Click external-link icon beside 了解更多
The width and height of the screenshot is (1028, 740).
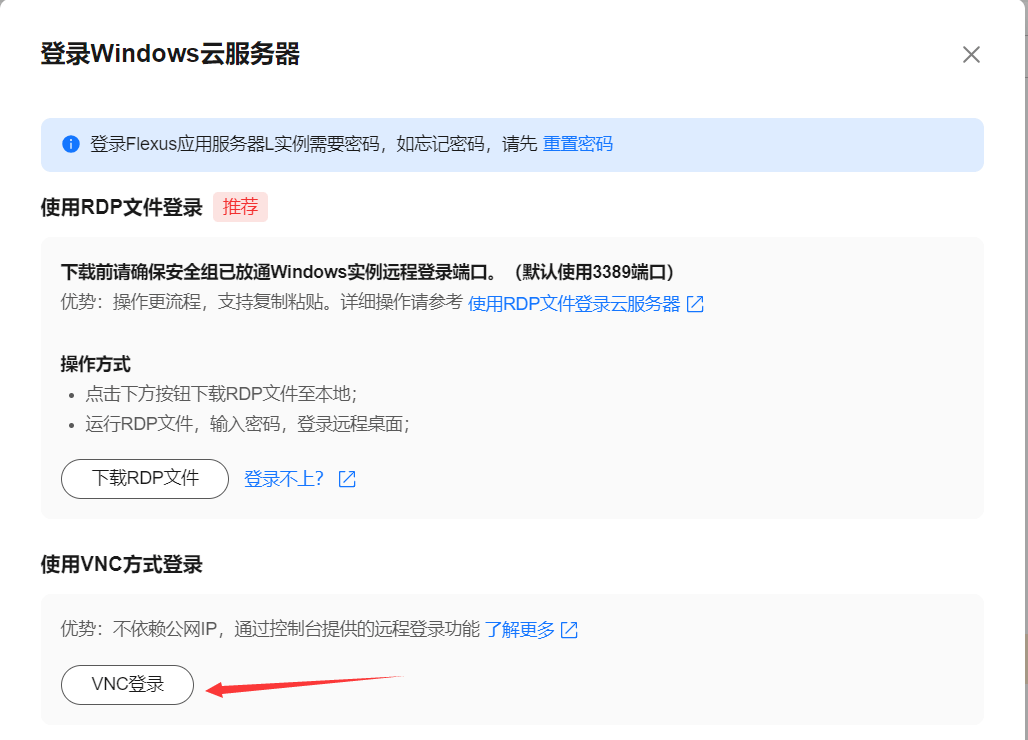coord(569,630)
